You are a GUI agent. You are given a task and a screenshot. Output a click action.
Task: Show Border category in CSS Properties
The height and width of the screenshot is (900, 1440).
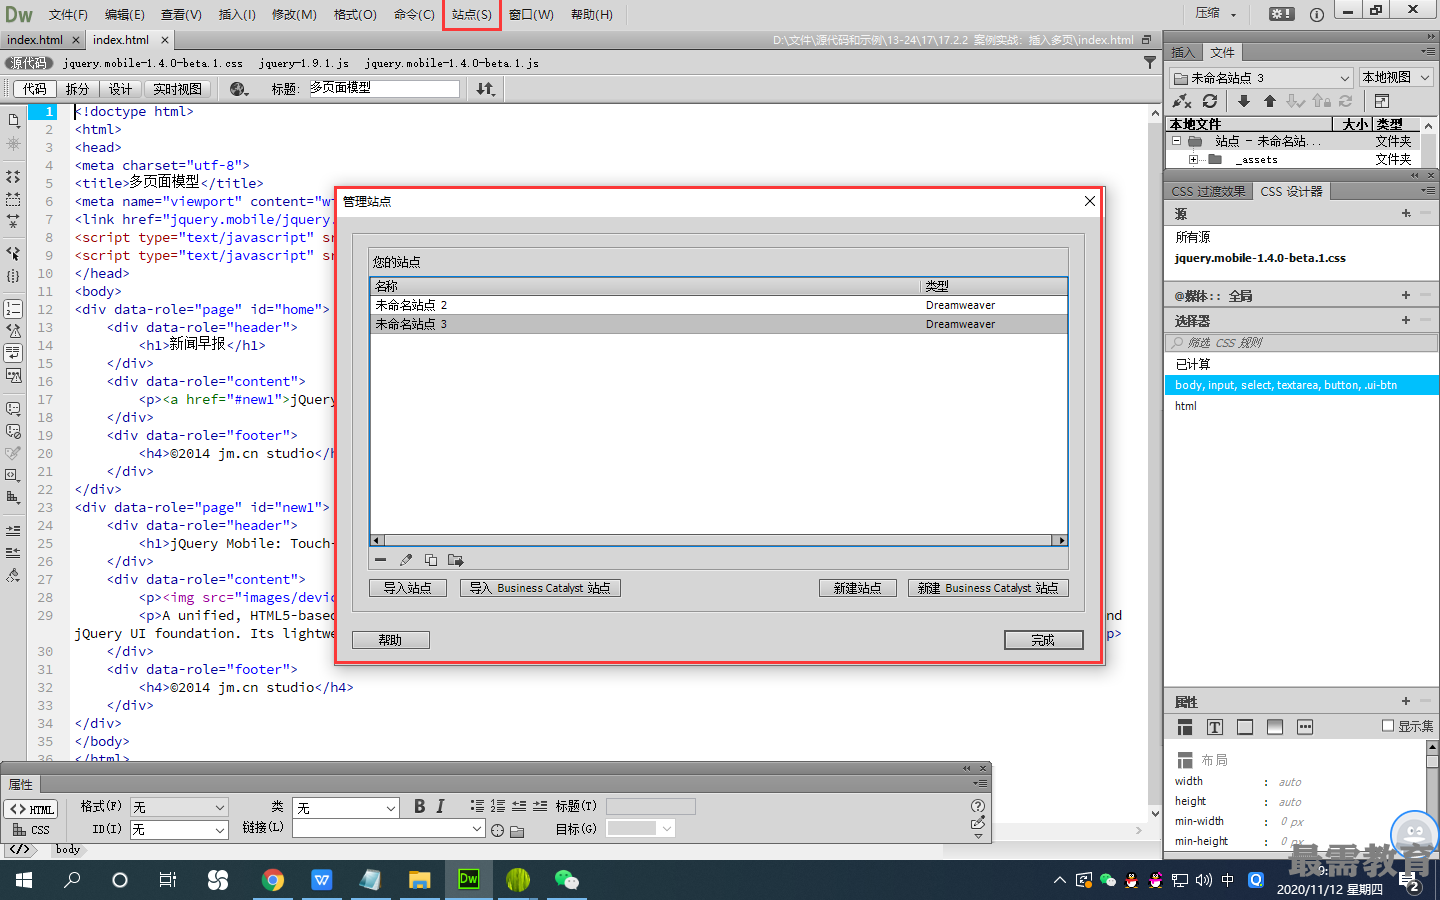[x=1245, y=727]
